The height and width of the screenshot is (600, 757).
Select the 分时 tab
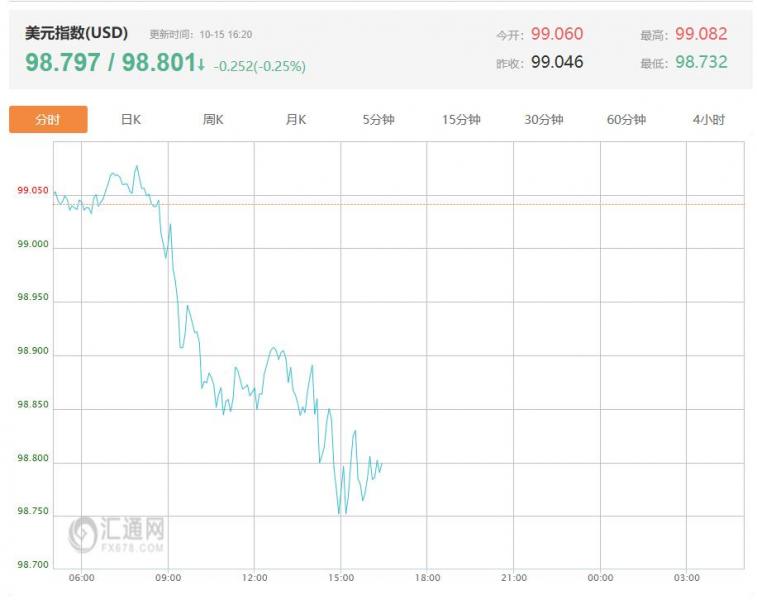pyautogui.click(x=48, y=120)
